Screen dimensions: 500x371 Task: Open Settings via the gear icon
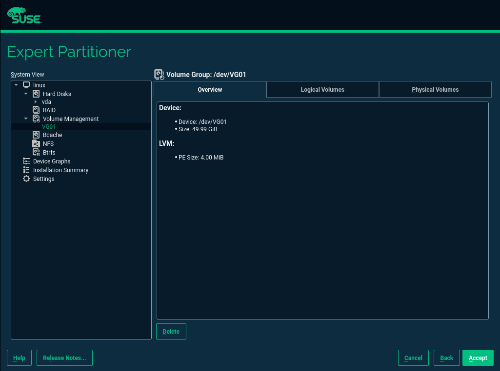point(26,179)
